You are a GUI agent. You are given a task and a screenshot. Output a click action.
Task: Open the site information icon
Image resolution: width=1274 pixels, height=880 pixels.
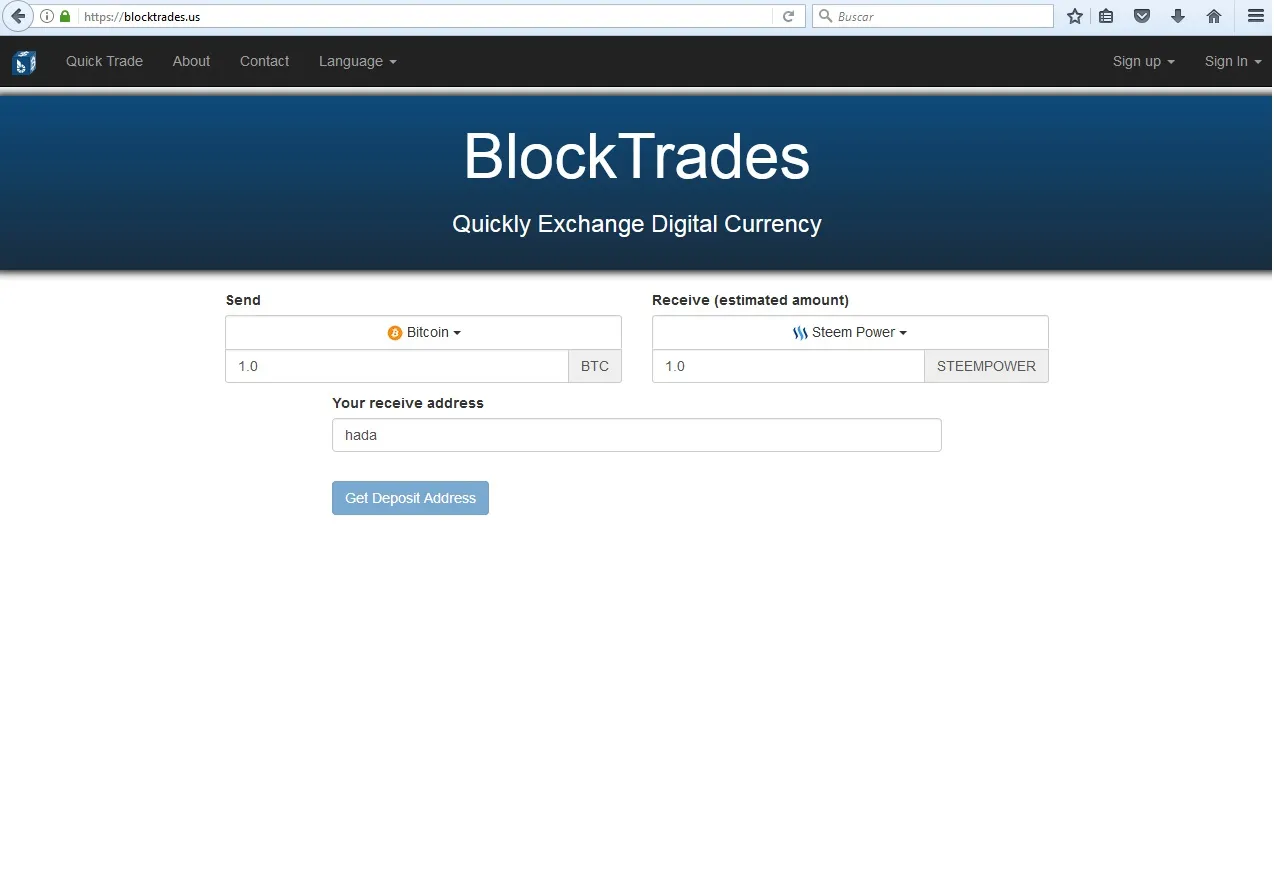(x=47, y=16)
